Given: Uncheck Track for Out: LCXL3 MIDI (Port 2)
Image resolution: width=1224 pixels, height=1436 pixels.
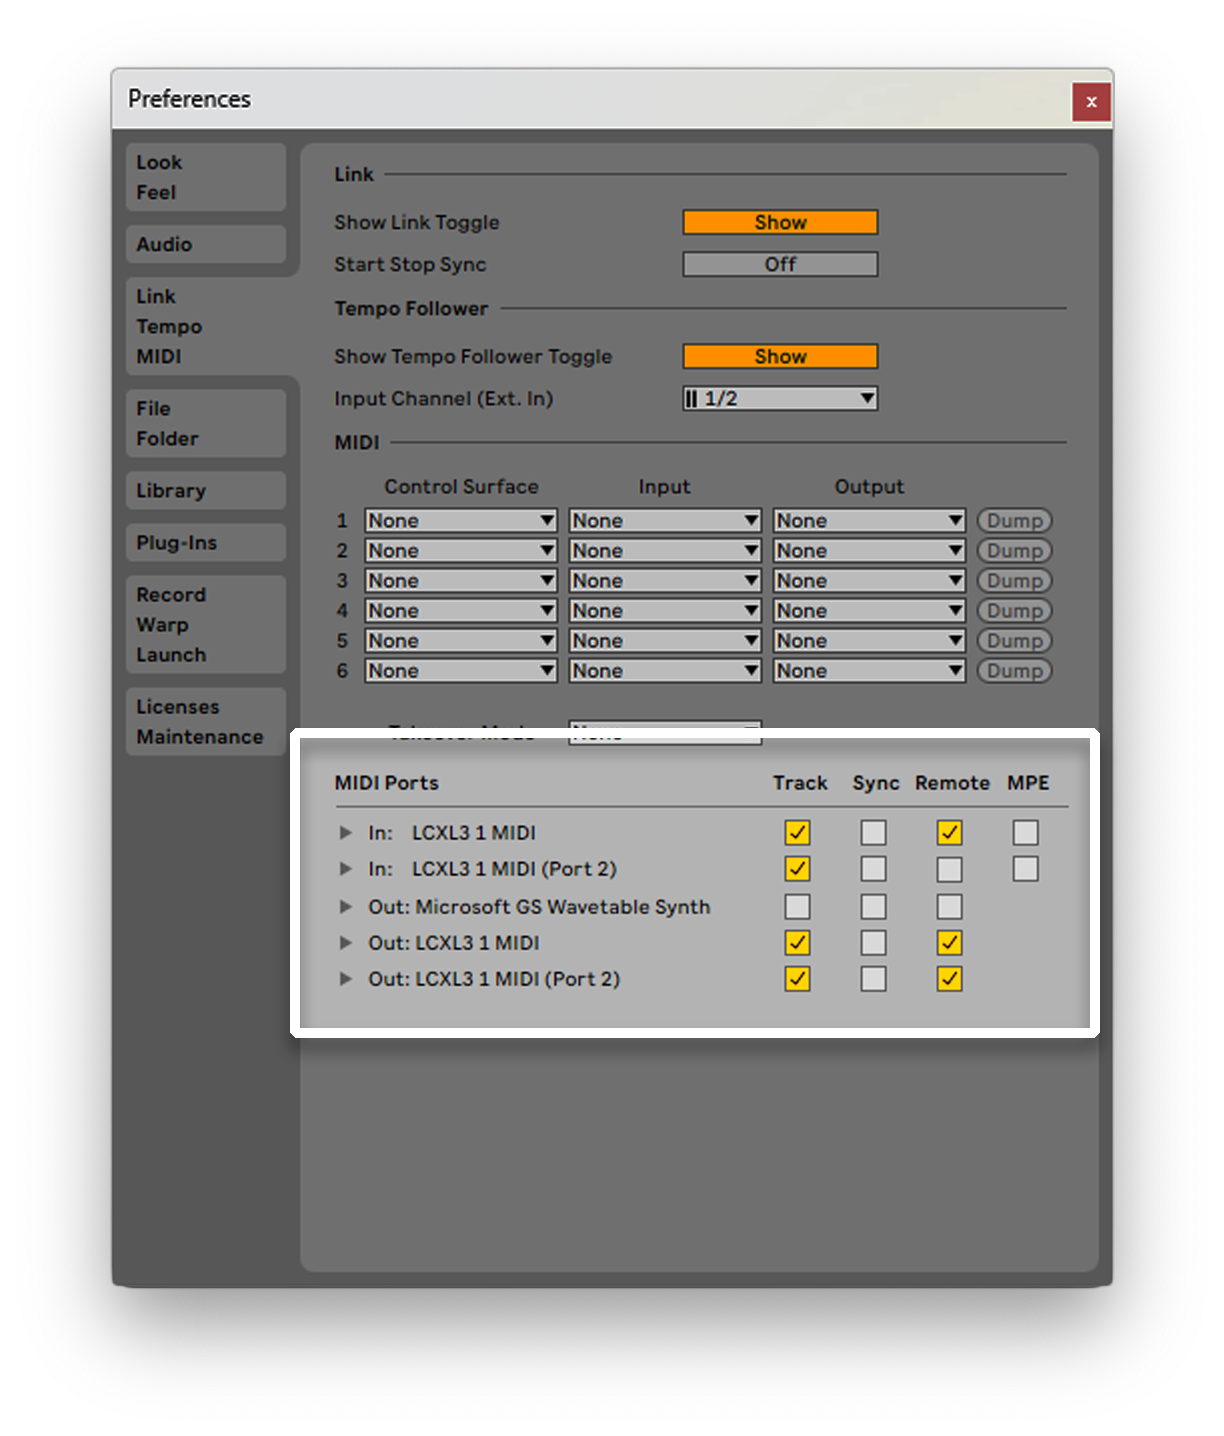Looking at the screenshot, I should pyautogui.click(x=797, y=978).
